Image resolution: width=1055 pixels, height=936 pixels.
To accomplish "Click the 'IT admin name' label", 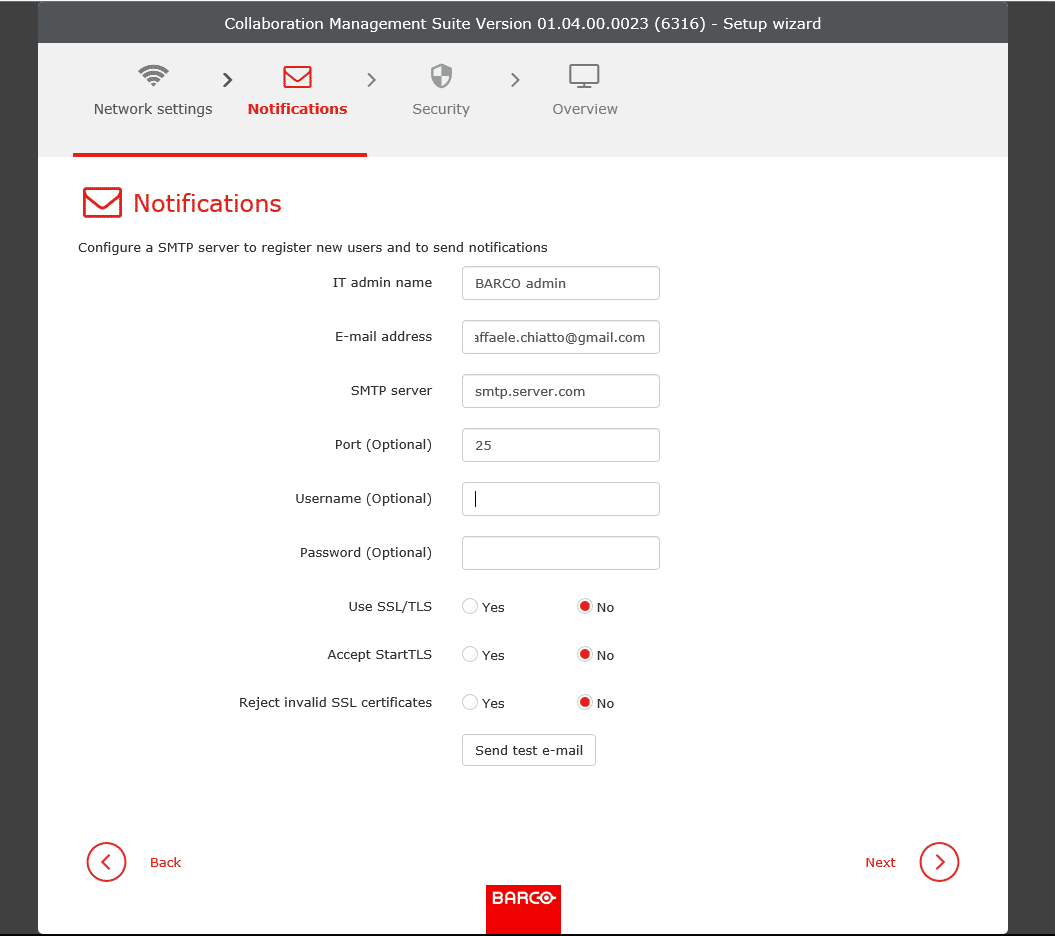I will pos(382,283).
